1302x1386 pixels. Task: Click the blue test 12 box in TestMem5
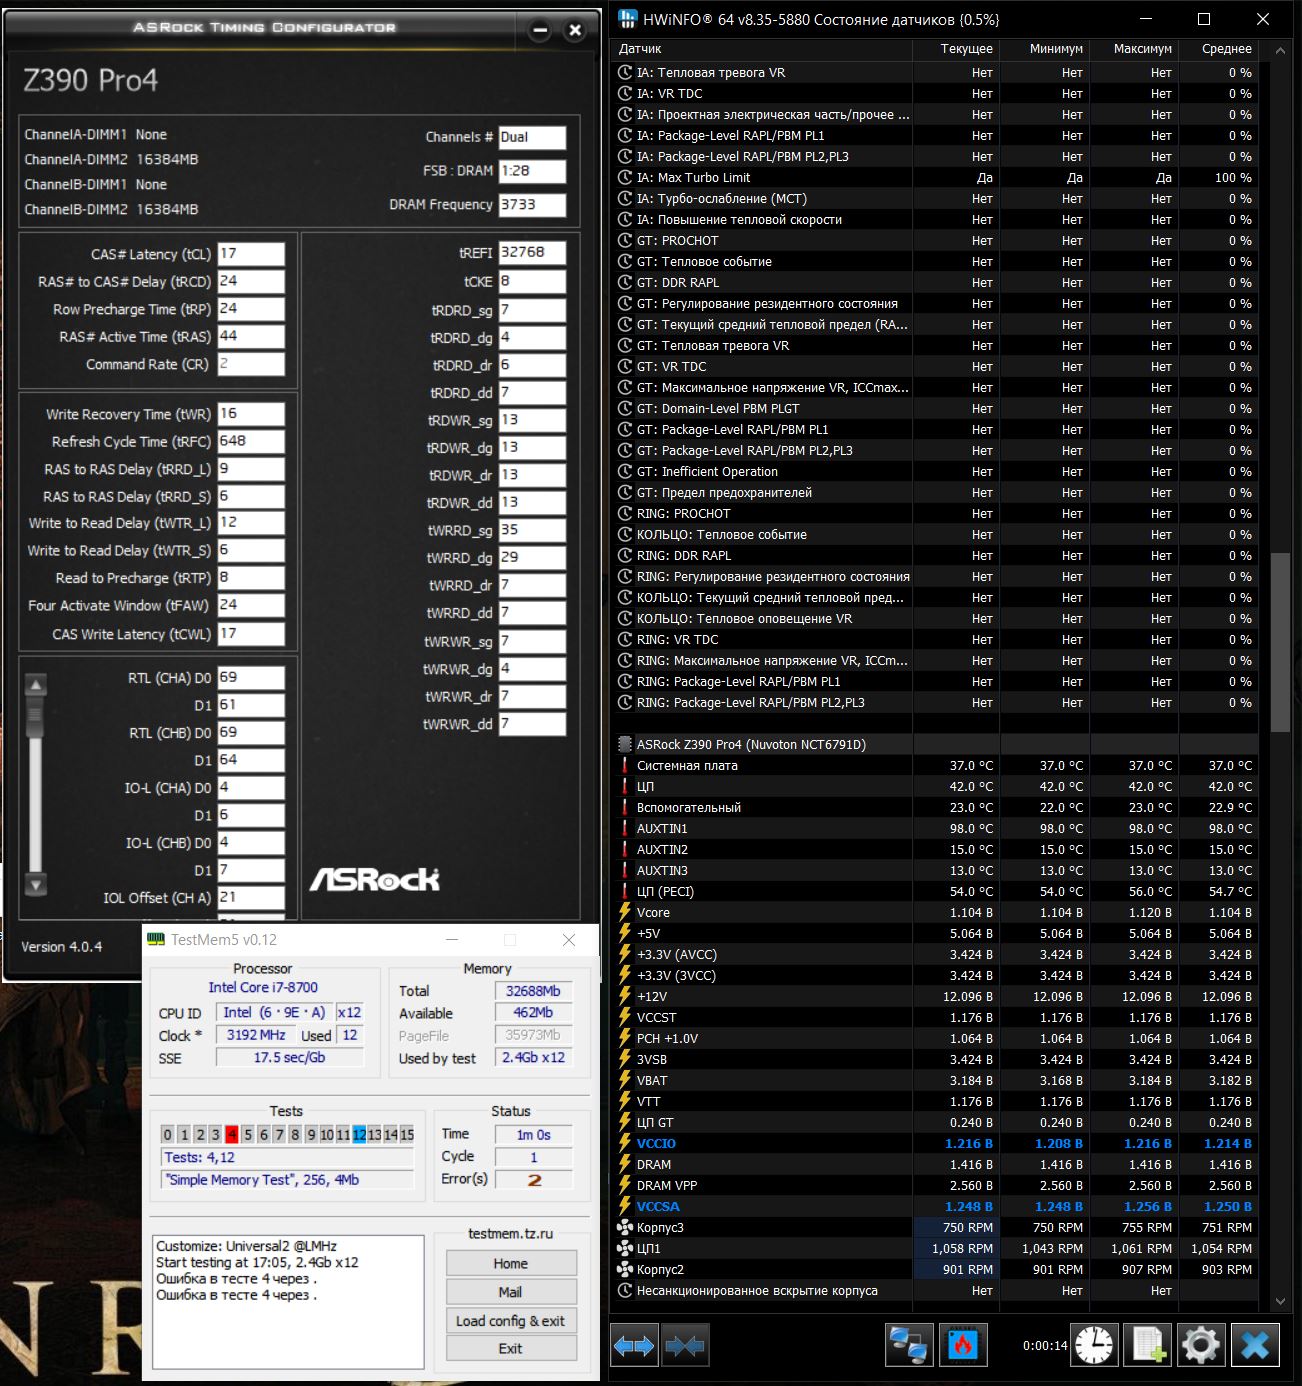coord(359,1134)
